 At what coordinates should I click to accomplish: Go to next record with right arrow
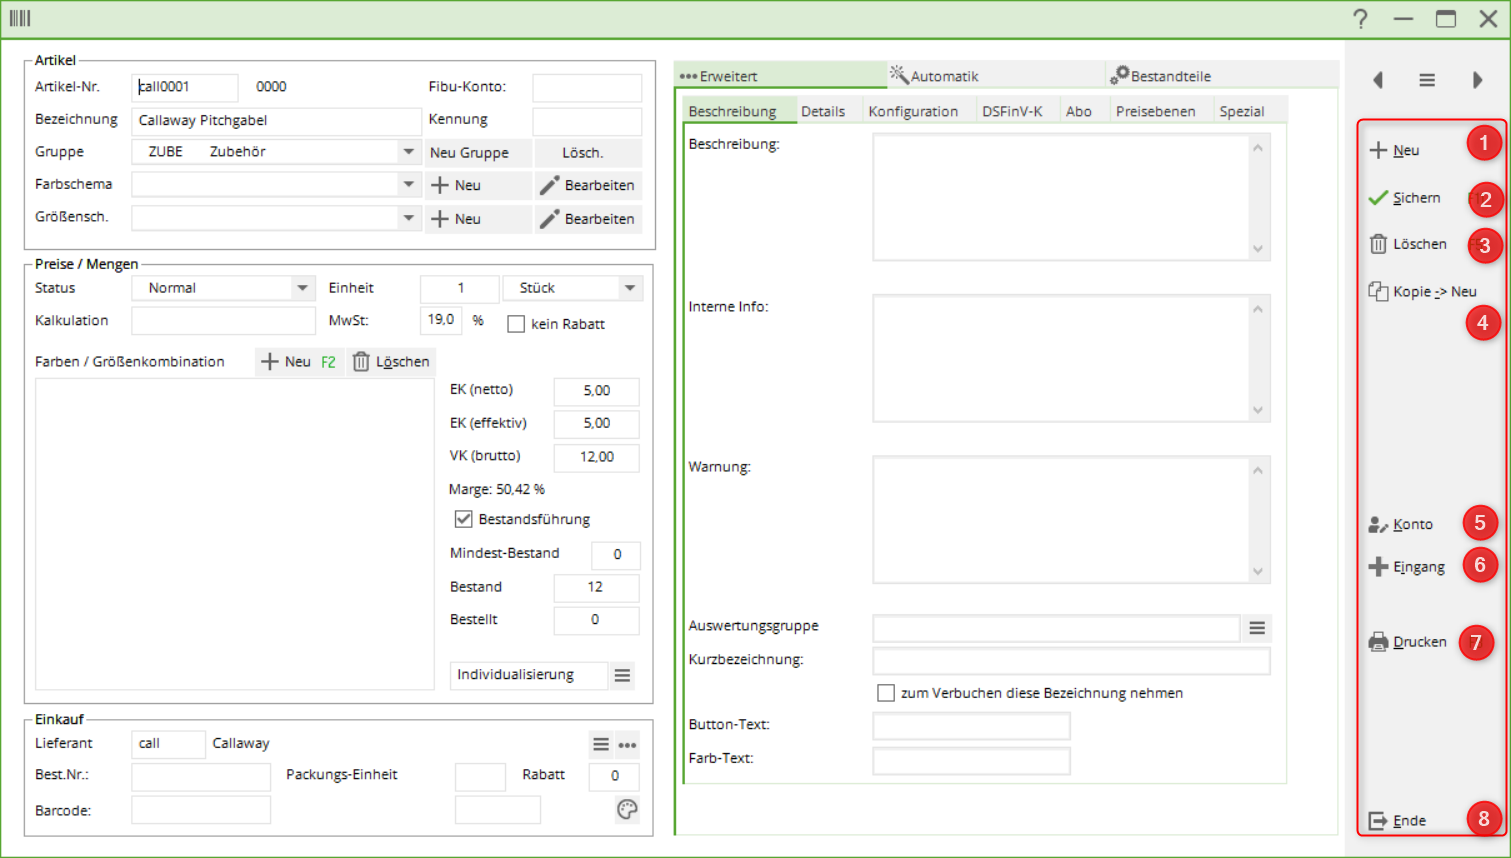pos(1477,80)
